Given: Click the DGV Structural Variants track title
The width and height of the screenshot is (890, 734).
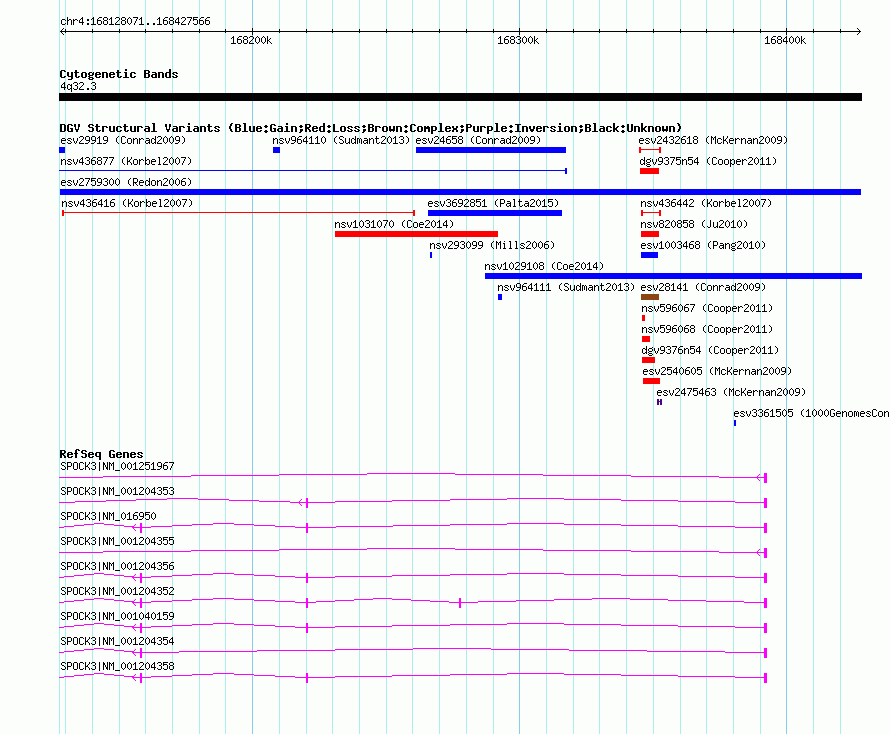Looking at the screenshot, I should [x=371, y=128].
